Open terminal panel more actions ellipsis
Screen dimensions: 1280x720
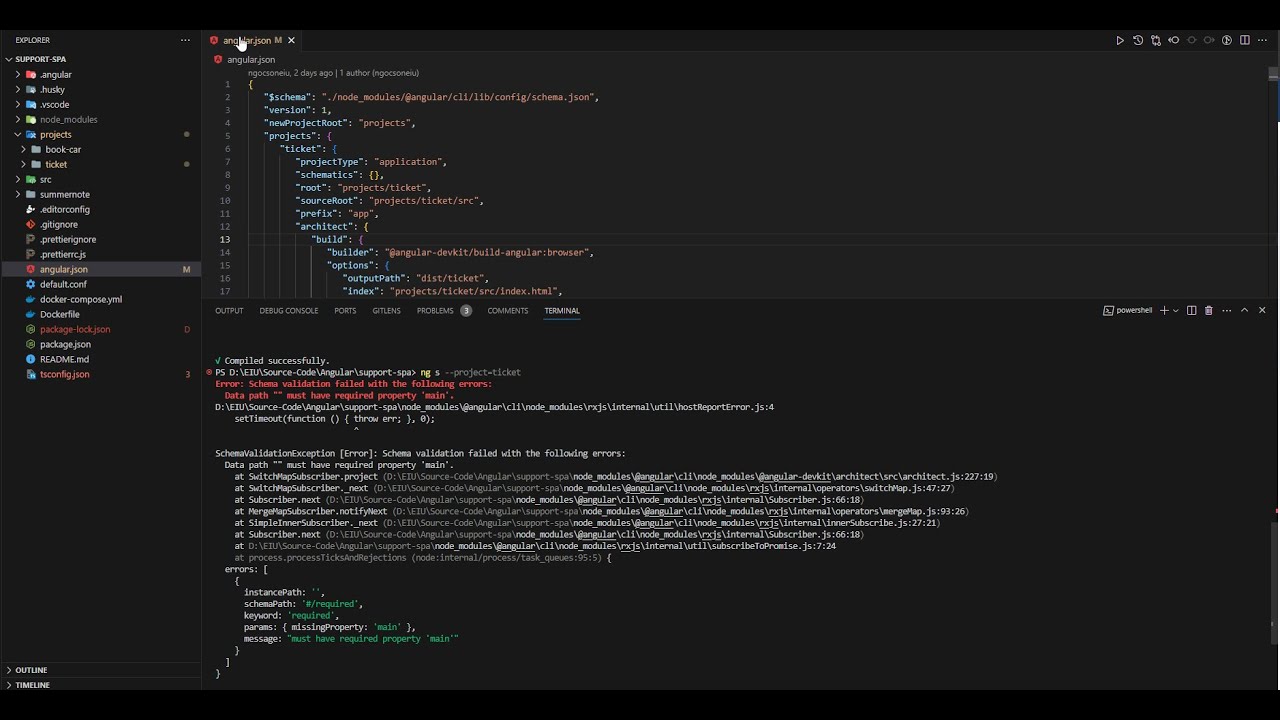pos(1226,311)
